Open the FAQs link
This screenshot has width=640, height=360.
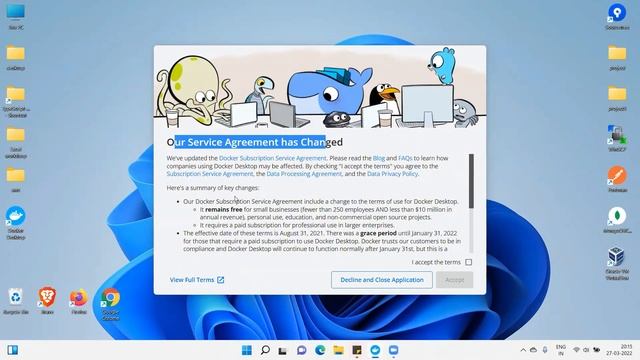(x=405, y=158)
